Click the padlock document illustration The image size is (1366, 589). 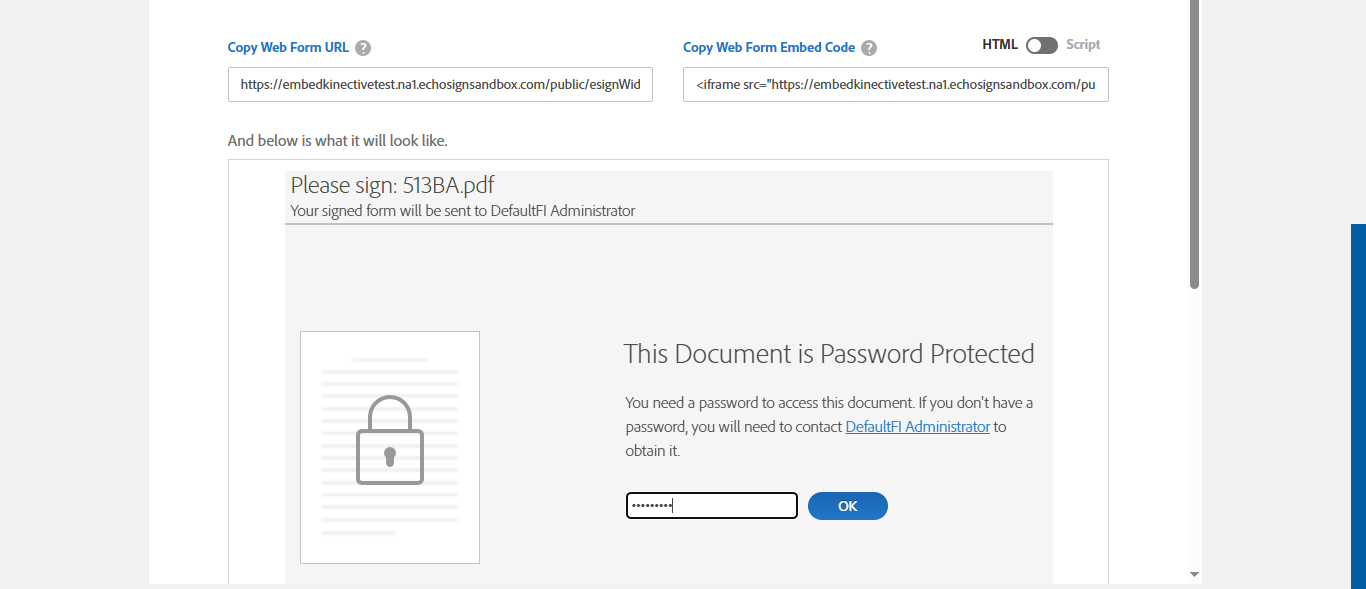click(x=390, y=447)
